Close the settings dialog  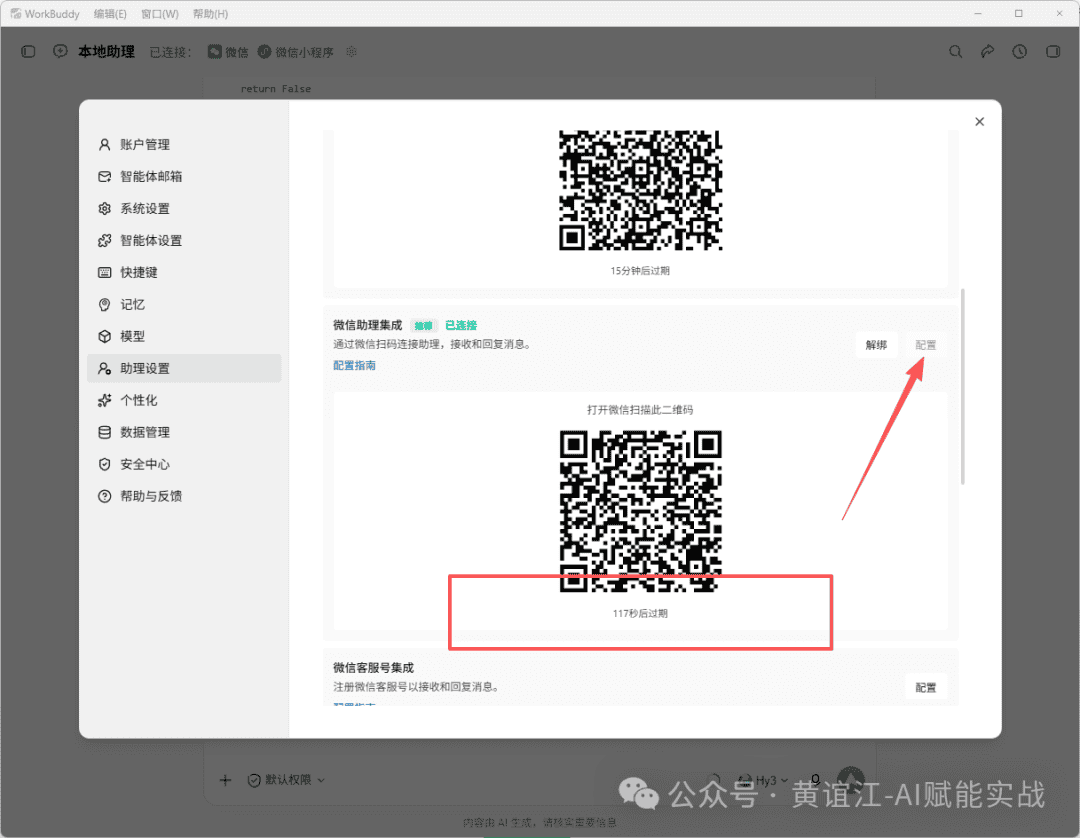click(x=979, y=122)
